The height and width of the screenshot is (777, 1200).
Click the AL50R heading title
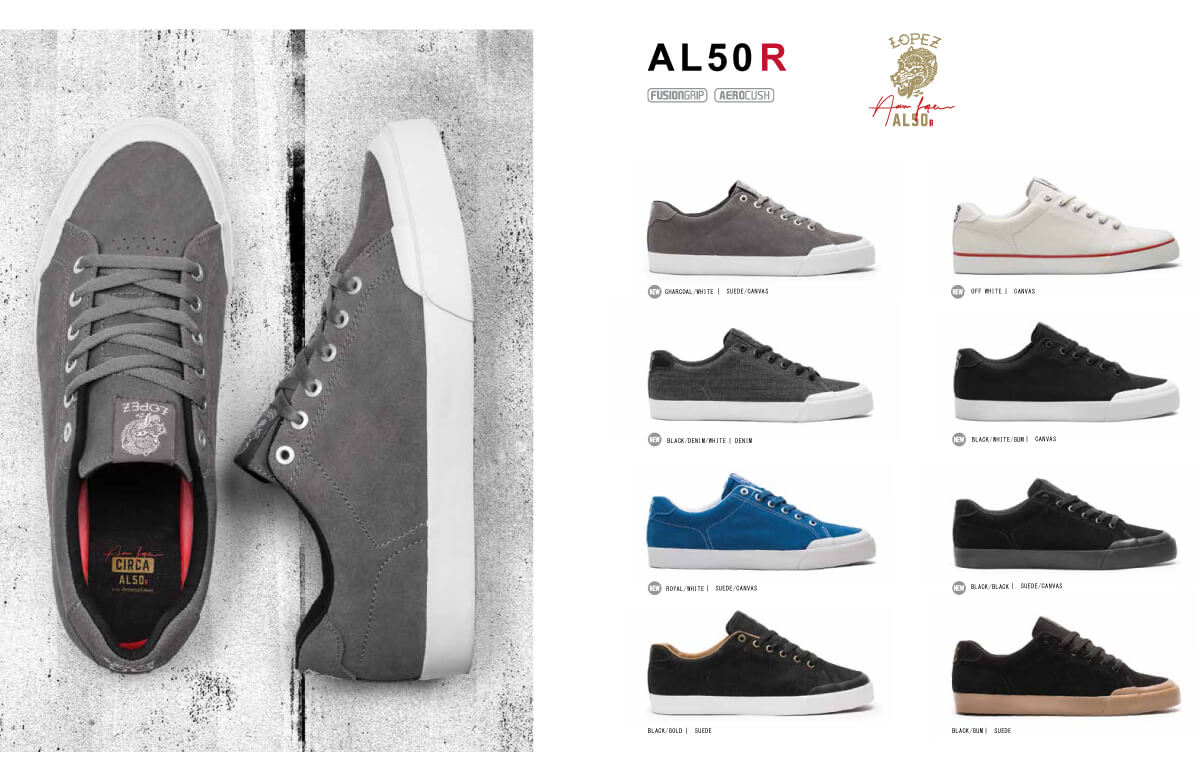click(x=717, y=58)
